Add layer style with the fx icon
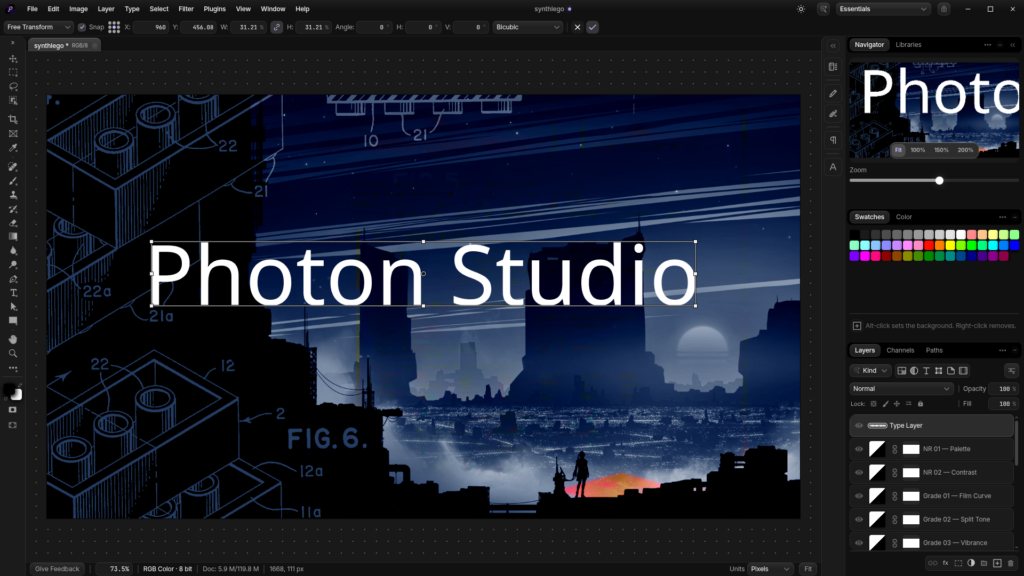1024x576 pixels. coord(945,563)
